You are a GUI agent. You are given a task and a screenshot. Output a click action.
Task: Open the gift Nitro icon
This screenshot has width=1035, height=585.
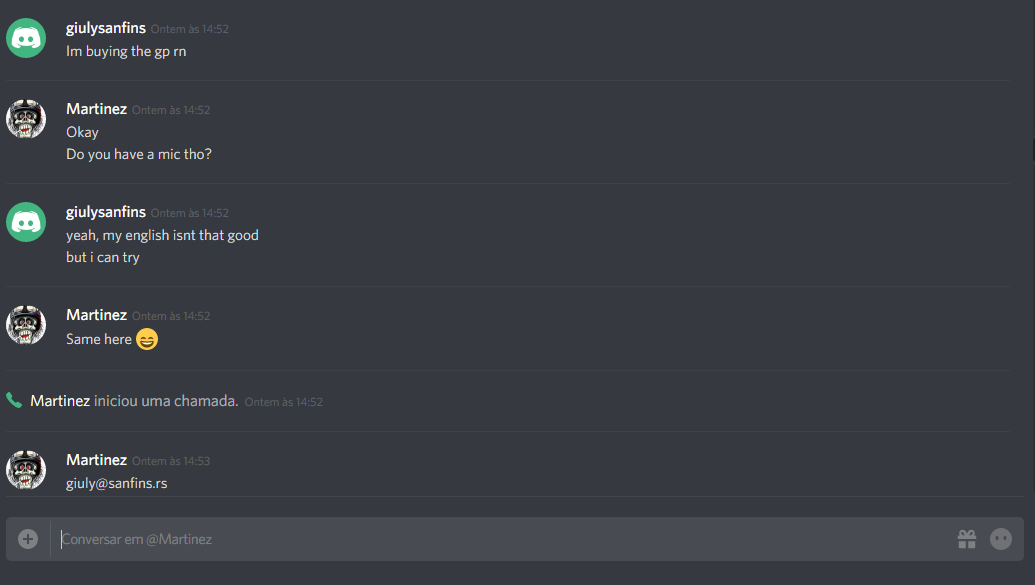coord(967,539)
